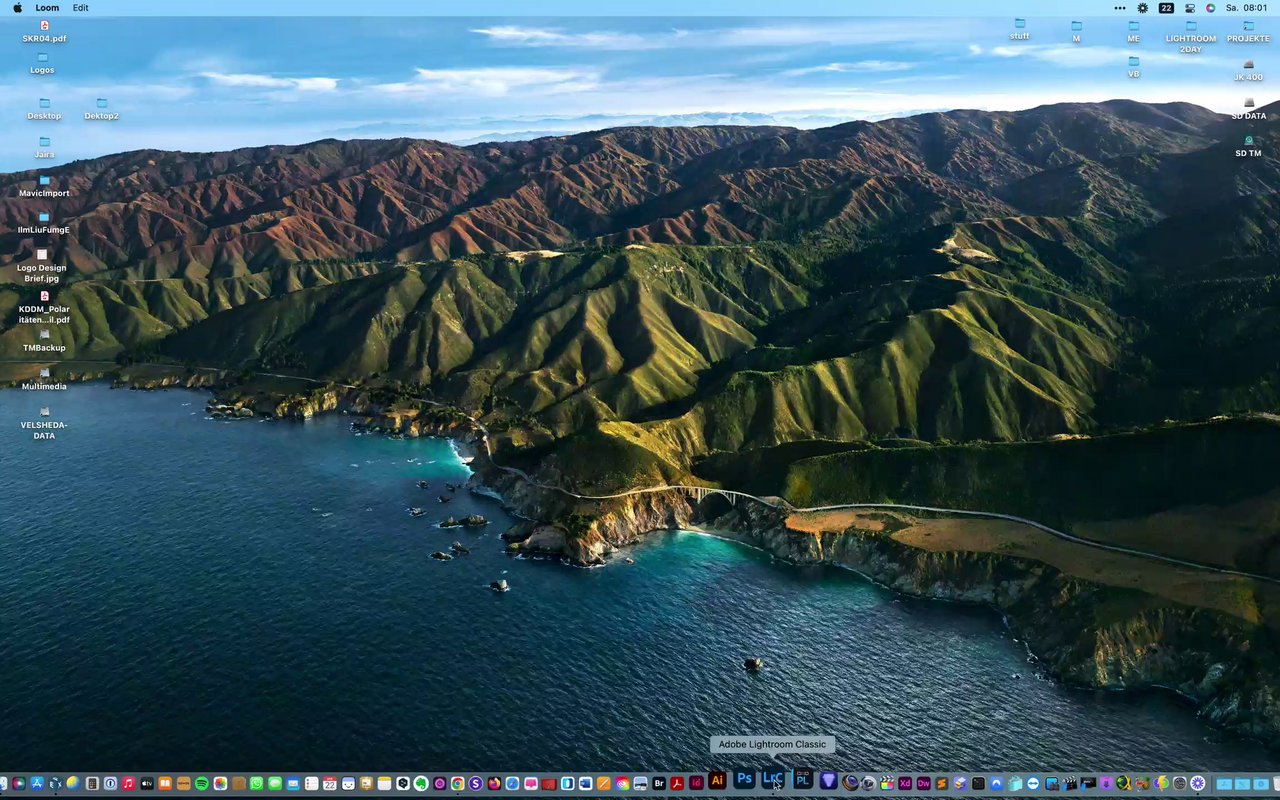The height and width of the screenshot is (800, 1280).
Task: Open the Edit menu
Action: click(x=80, y=7)
